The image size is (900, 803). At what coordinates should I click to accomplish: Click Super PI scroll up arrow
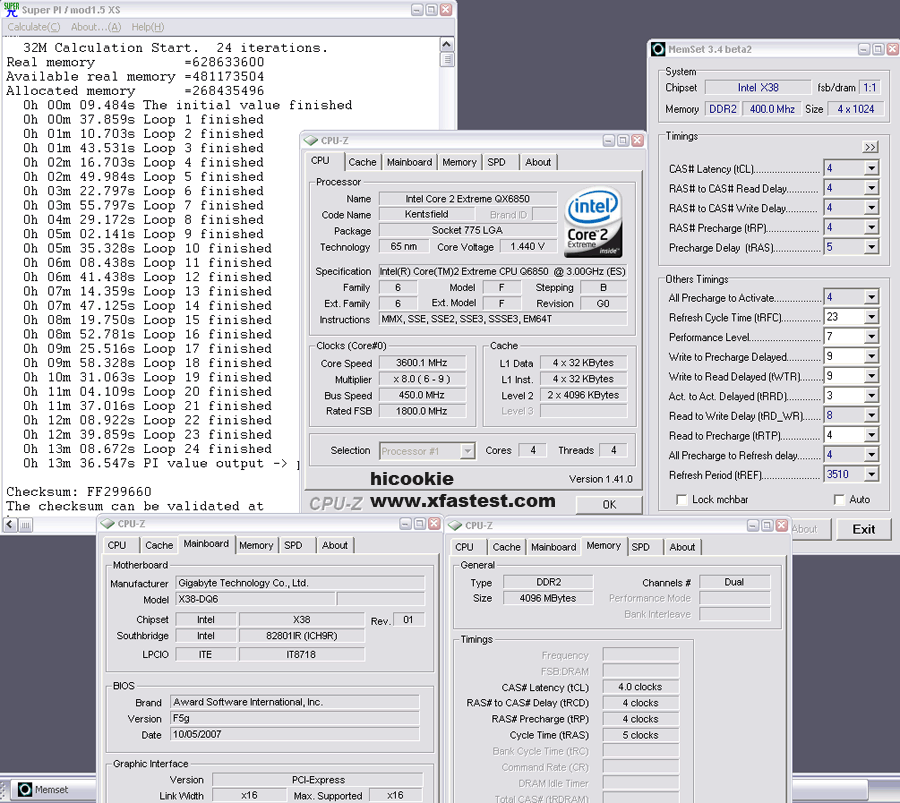tap(447, 44)
